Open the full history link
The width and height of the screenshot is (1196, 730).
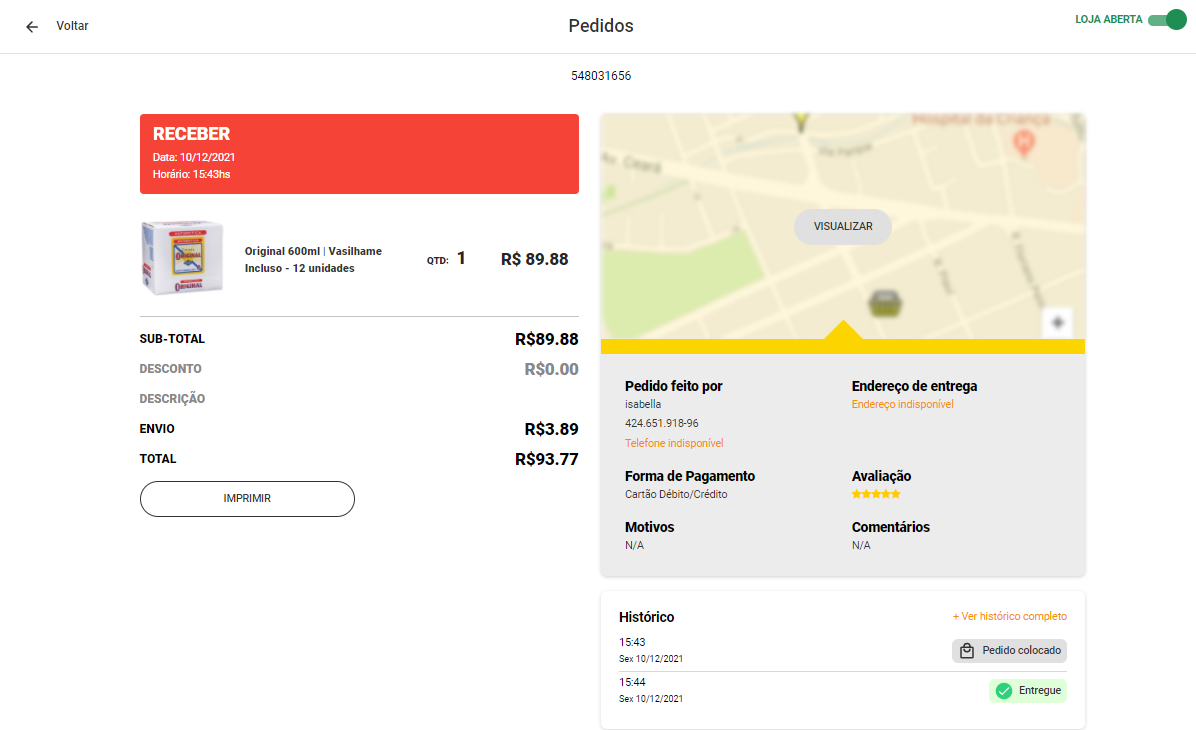(1009, 617)
